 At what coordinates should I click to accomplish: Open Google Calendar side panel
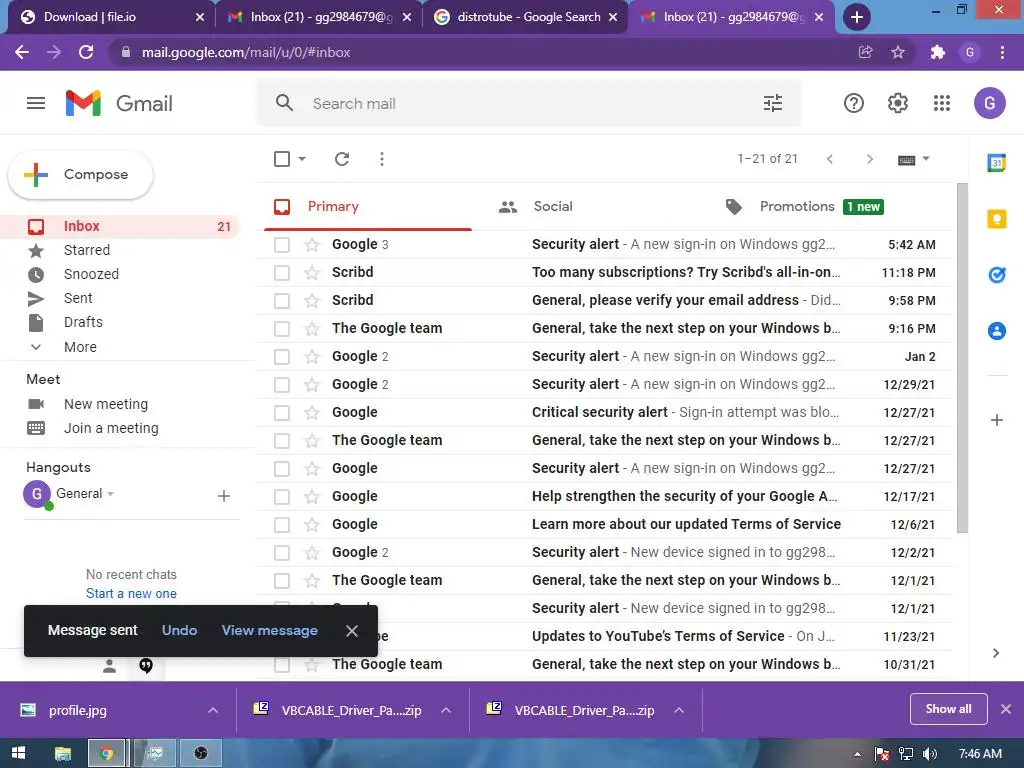[x=997, y=163]
